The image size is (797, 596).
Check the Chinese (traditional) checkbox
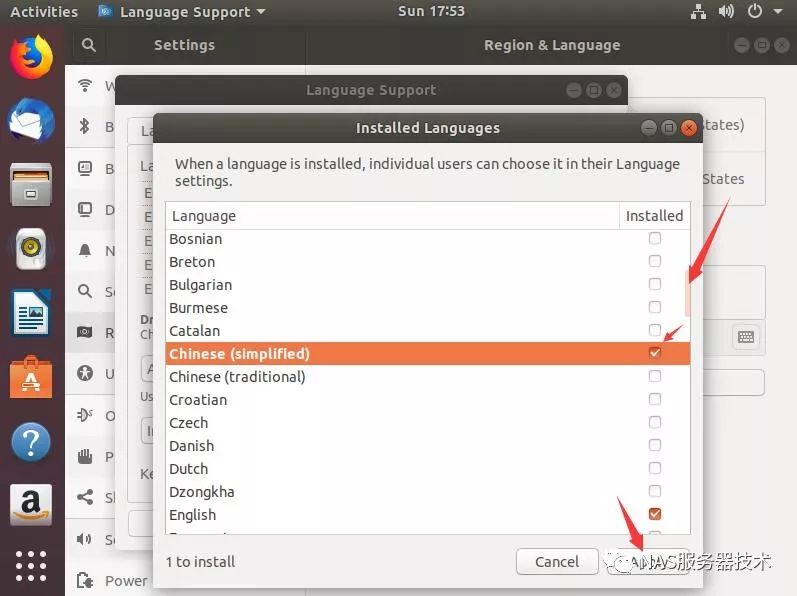click(655, 376)
